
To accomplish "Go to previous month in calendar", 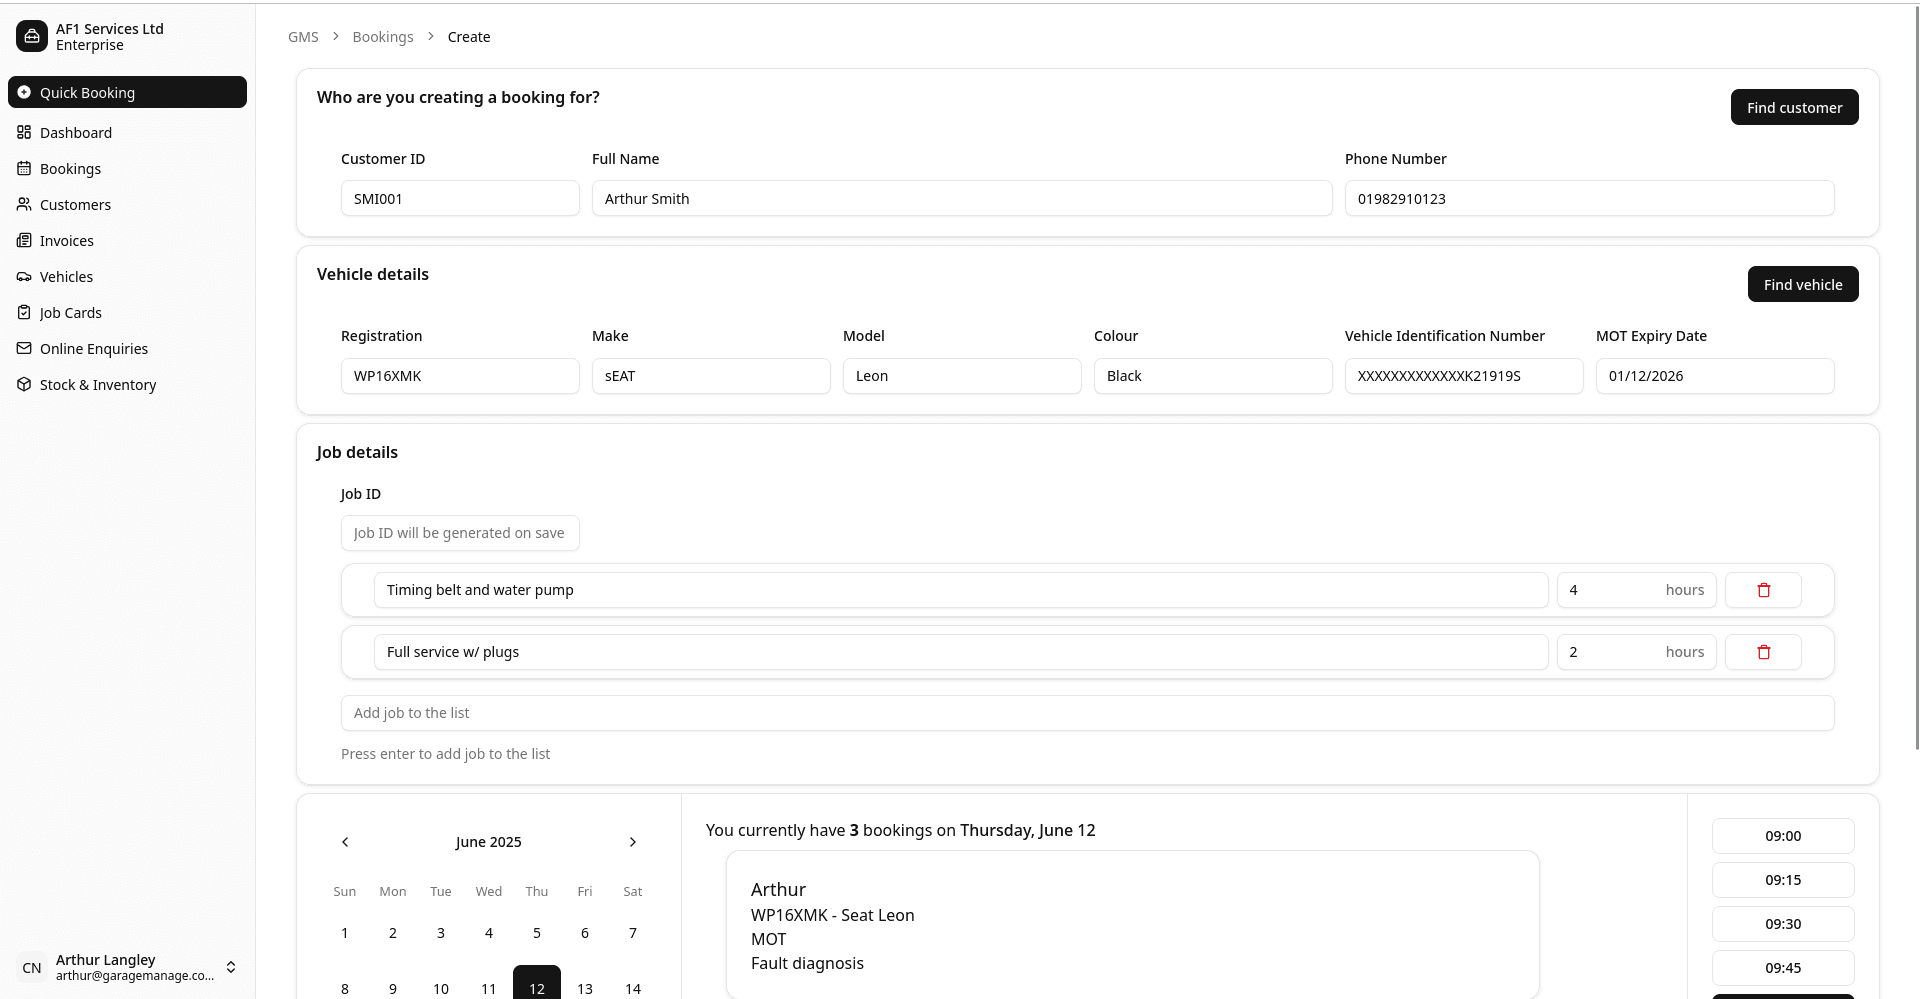I will click(345, 842).
